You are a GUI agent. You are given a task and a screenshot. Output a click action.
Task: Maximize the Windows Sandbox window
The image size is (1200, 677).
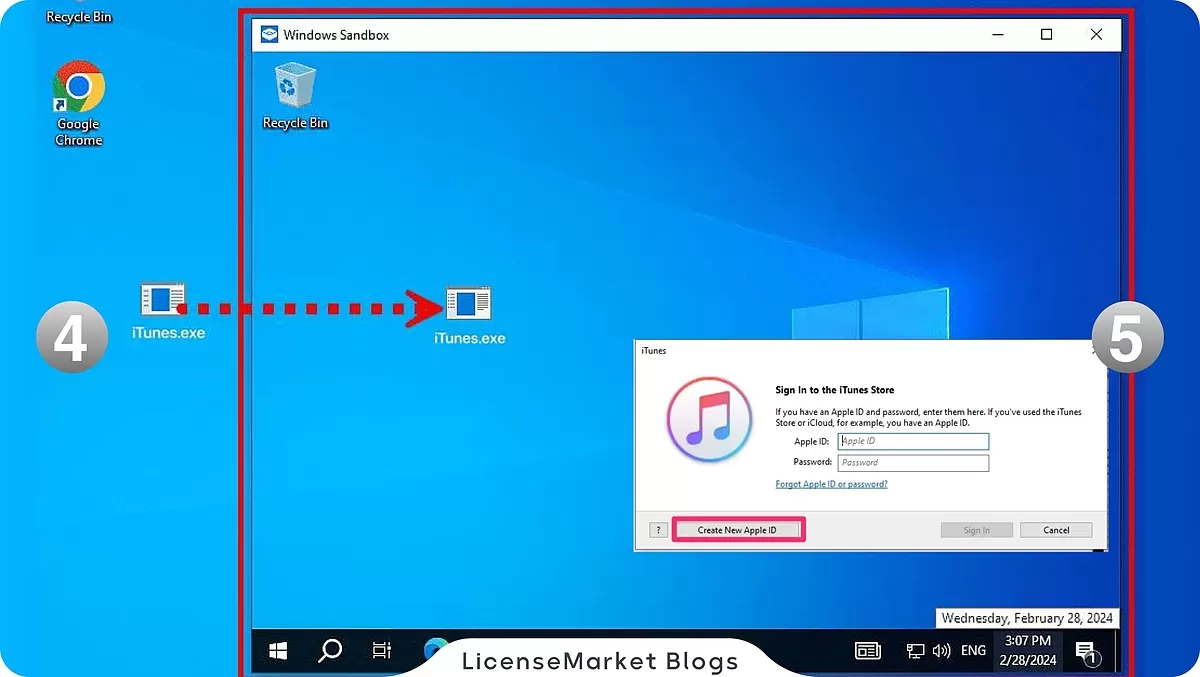tap(1046, 35)
